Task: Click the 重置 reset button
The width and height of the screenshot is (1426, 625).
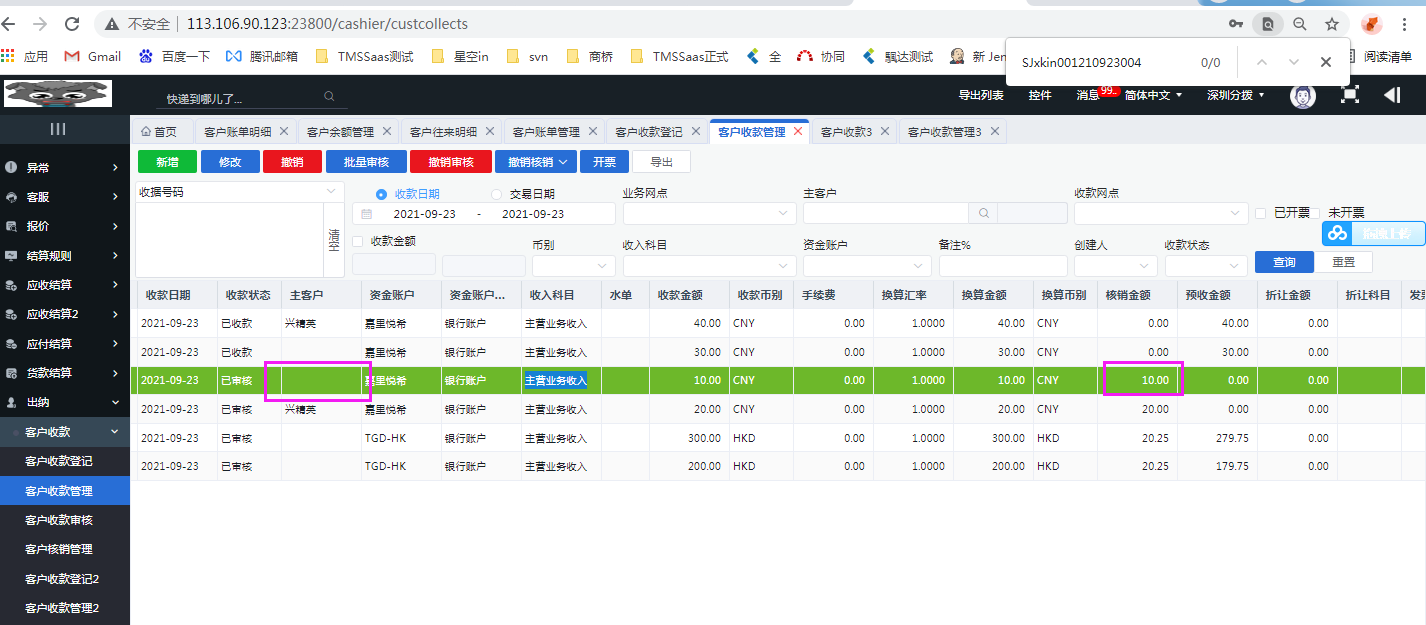Action: click(x=1343, y=262)
